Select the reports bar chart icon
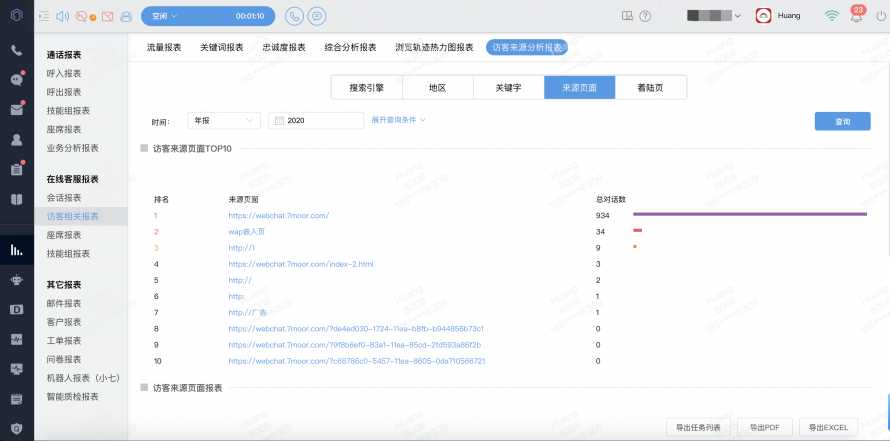 (x=16, y=250)
